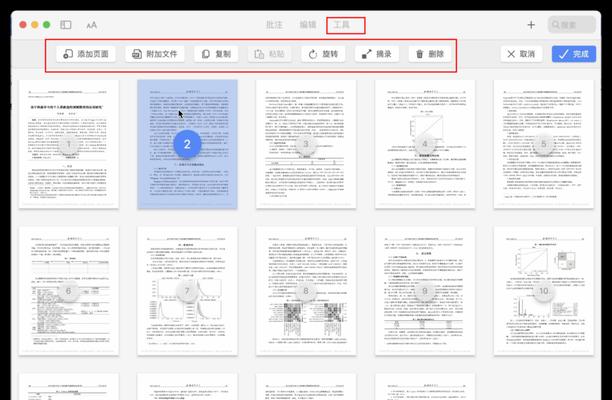Select page 8 thumbnail

(x=306, y=291)
